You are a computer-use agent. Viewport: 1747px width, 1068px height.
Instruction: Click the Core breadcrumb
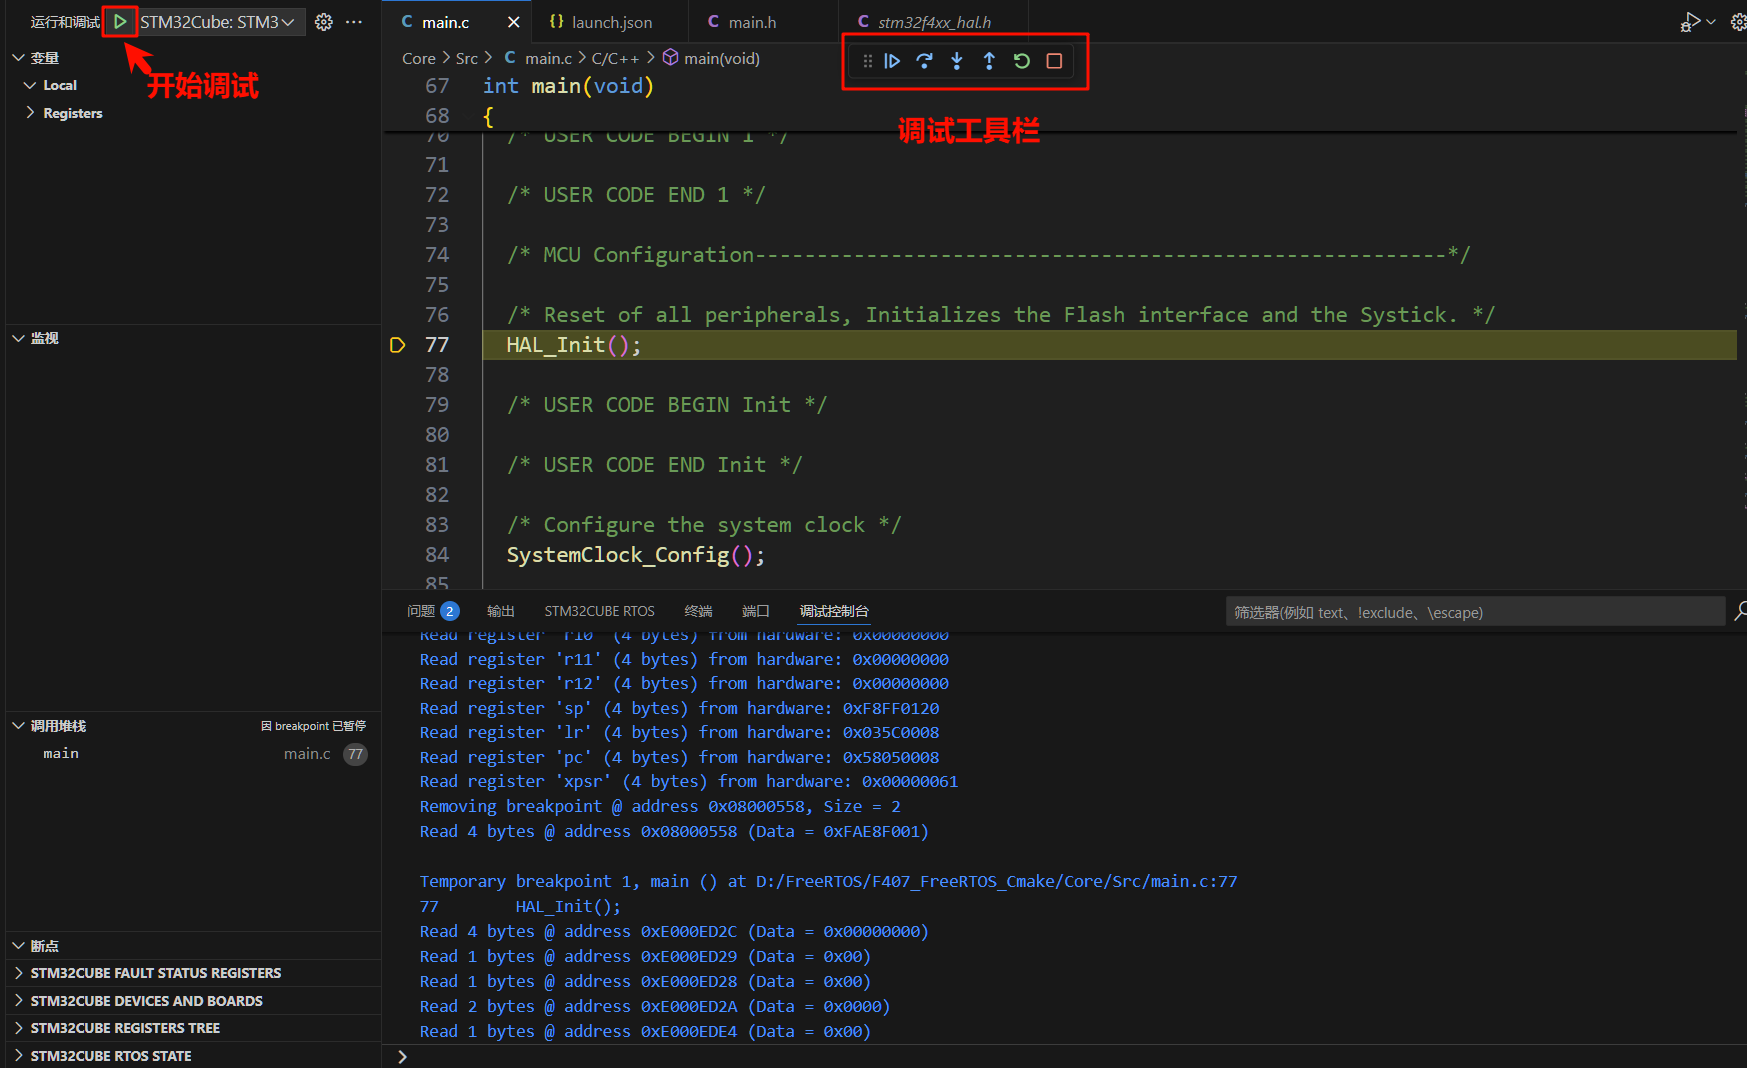(x=418, y=59)
